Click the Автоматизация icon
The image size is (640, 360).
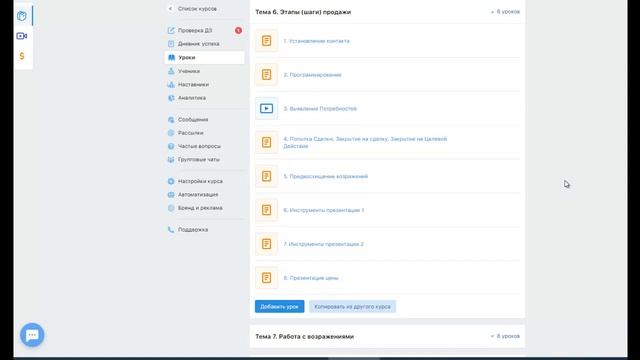[171, 195]
